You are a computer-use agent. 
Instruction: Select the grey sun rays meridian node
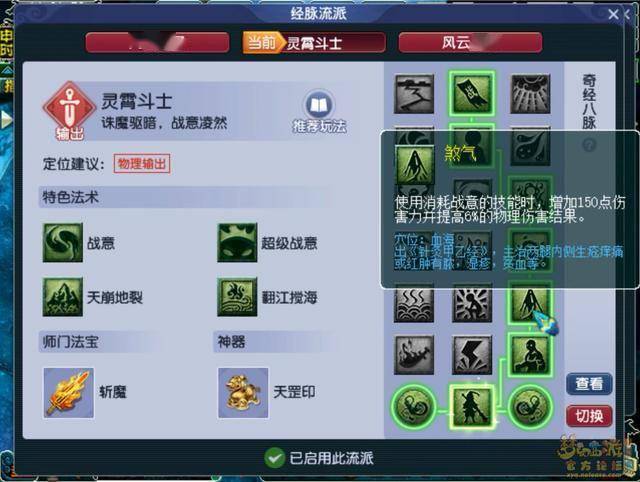click(530, 93)
